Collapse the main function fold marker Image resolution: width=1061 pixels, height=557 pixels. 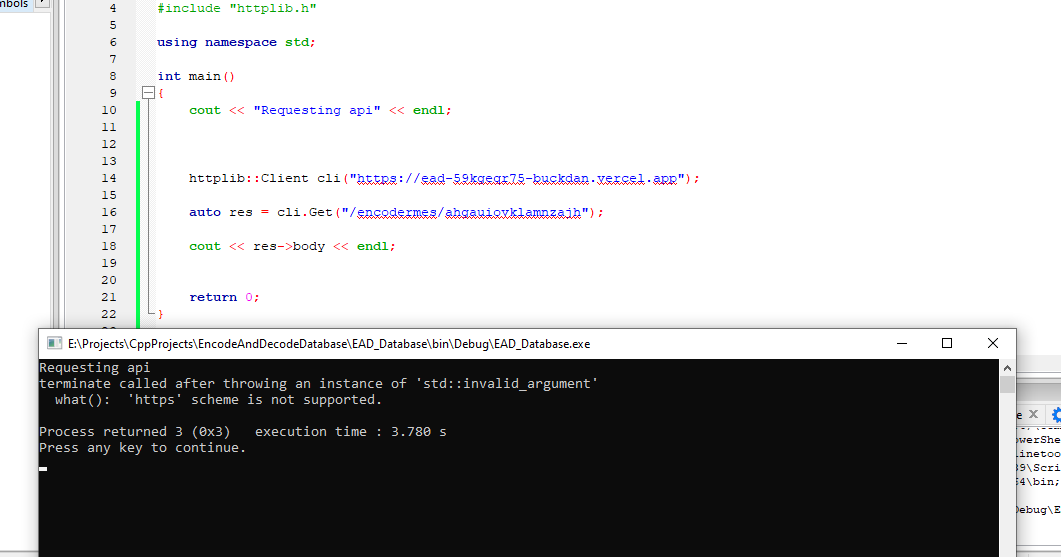pyautogui.click(x=148, y=93)
